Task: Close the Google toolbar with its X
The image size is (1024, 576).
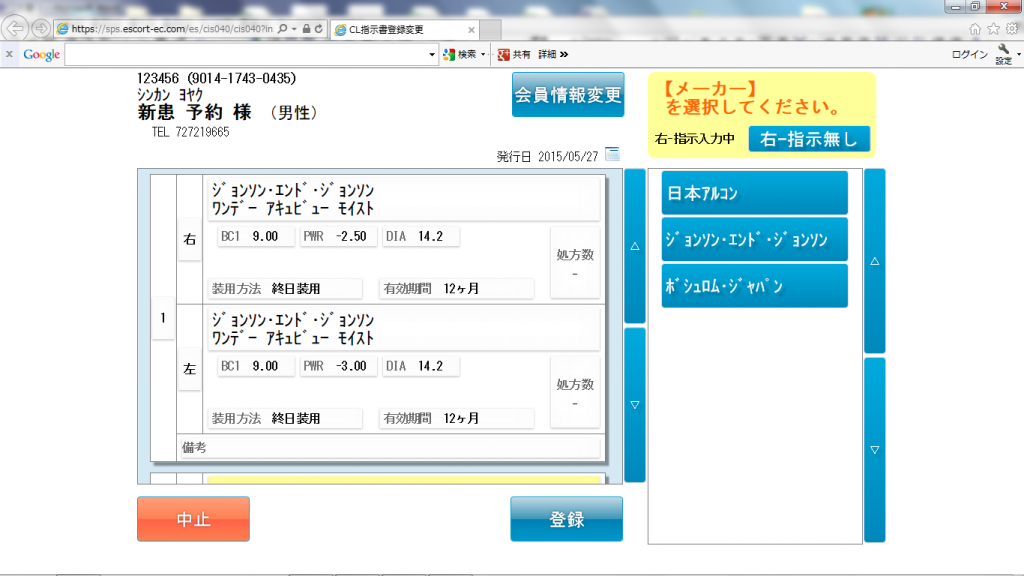Action: click(x=9, y=54)
